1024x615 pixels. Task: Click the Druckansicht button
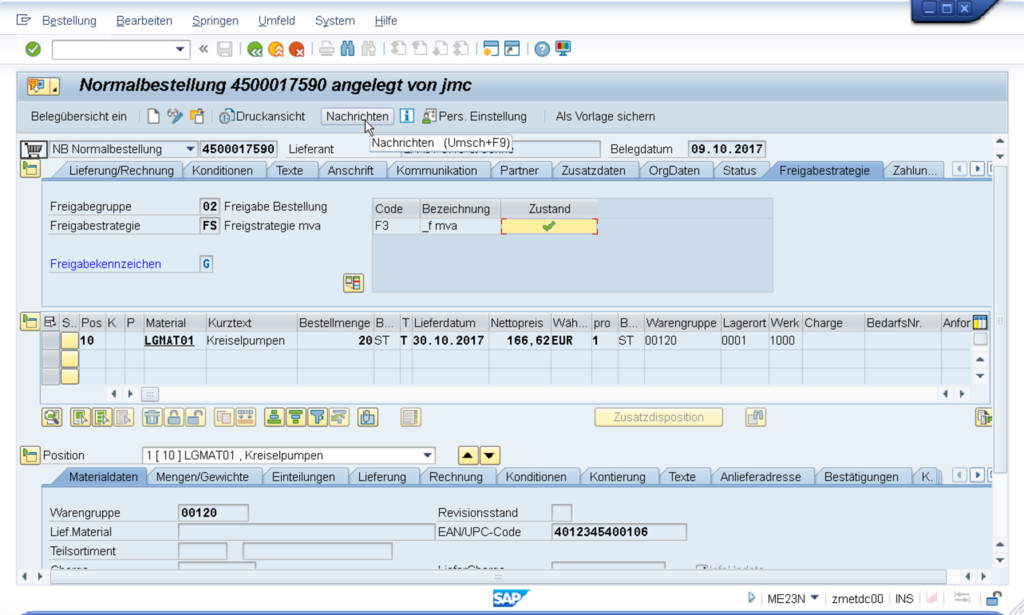262,116
